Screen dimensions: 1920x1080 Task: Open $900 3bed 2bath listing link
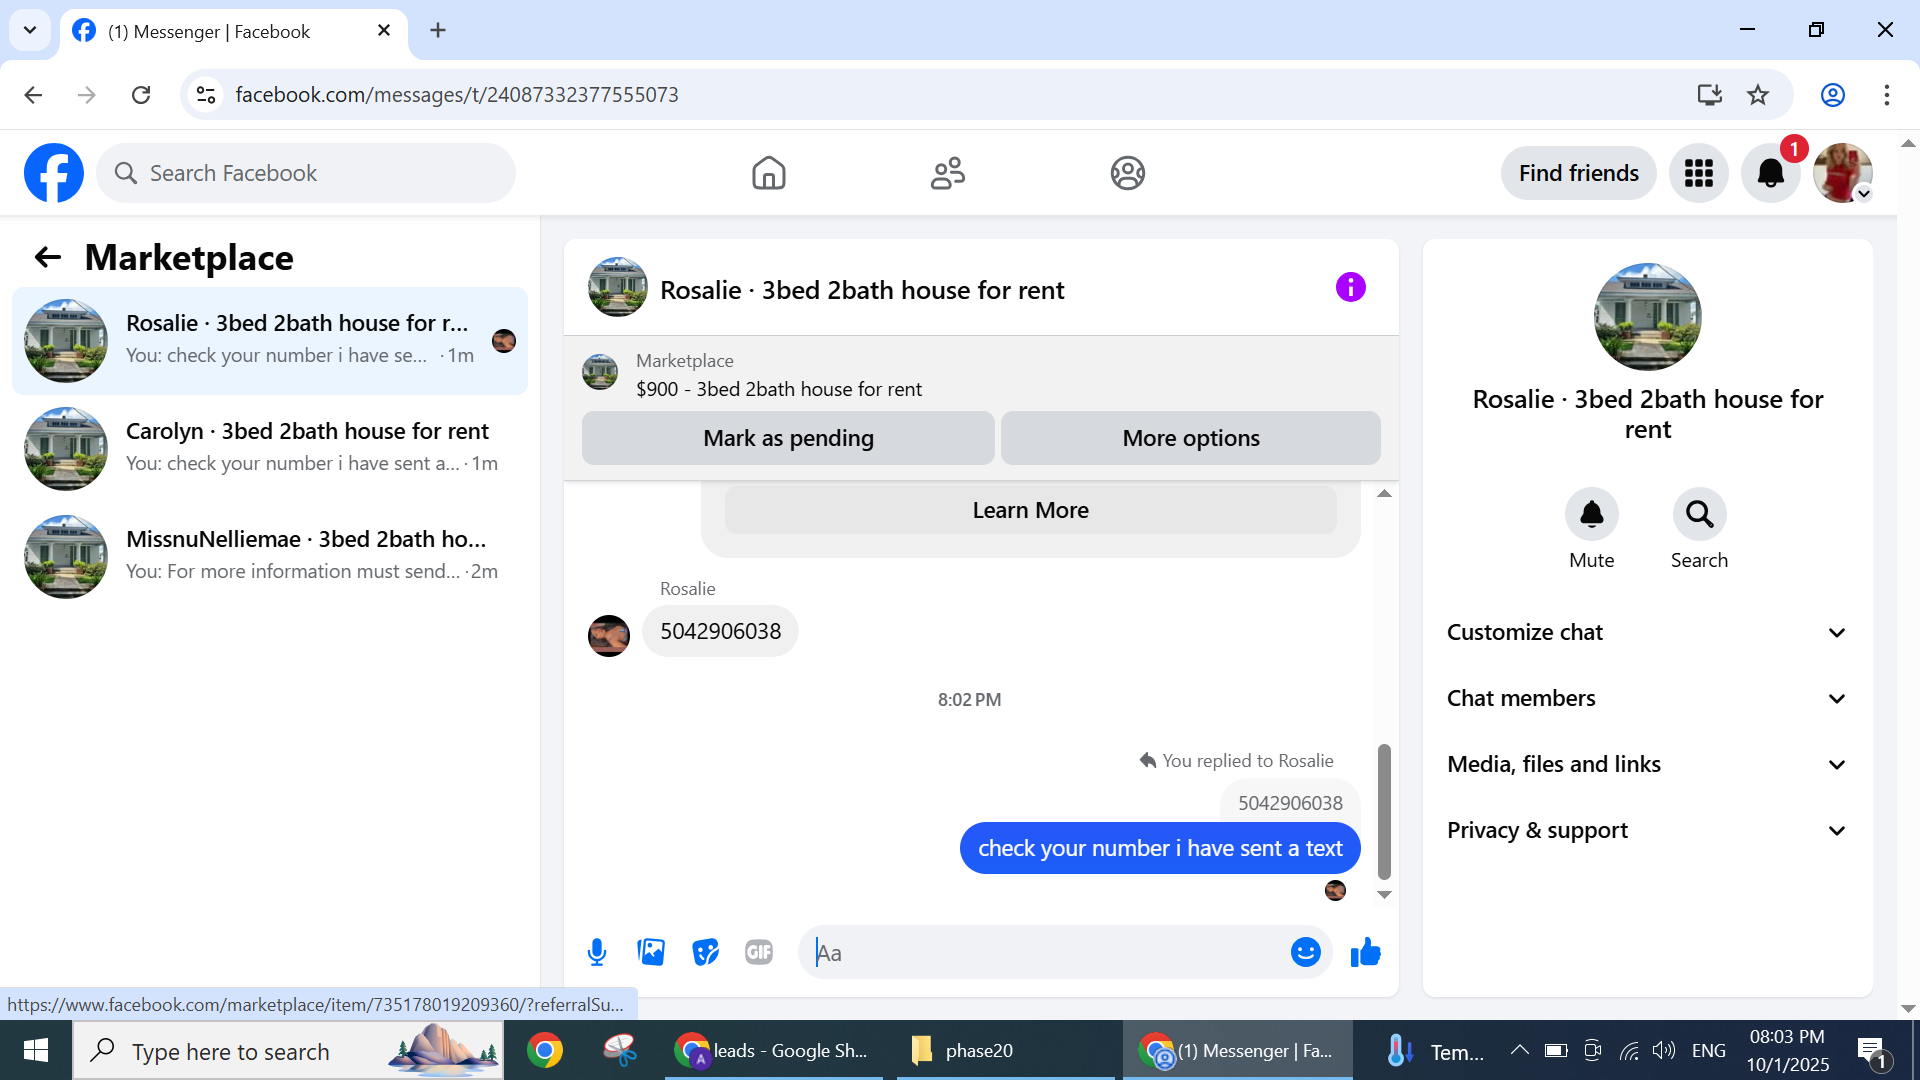tap(779, 389)
